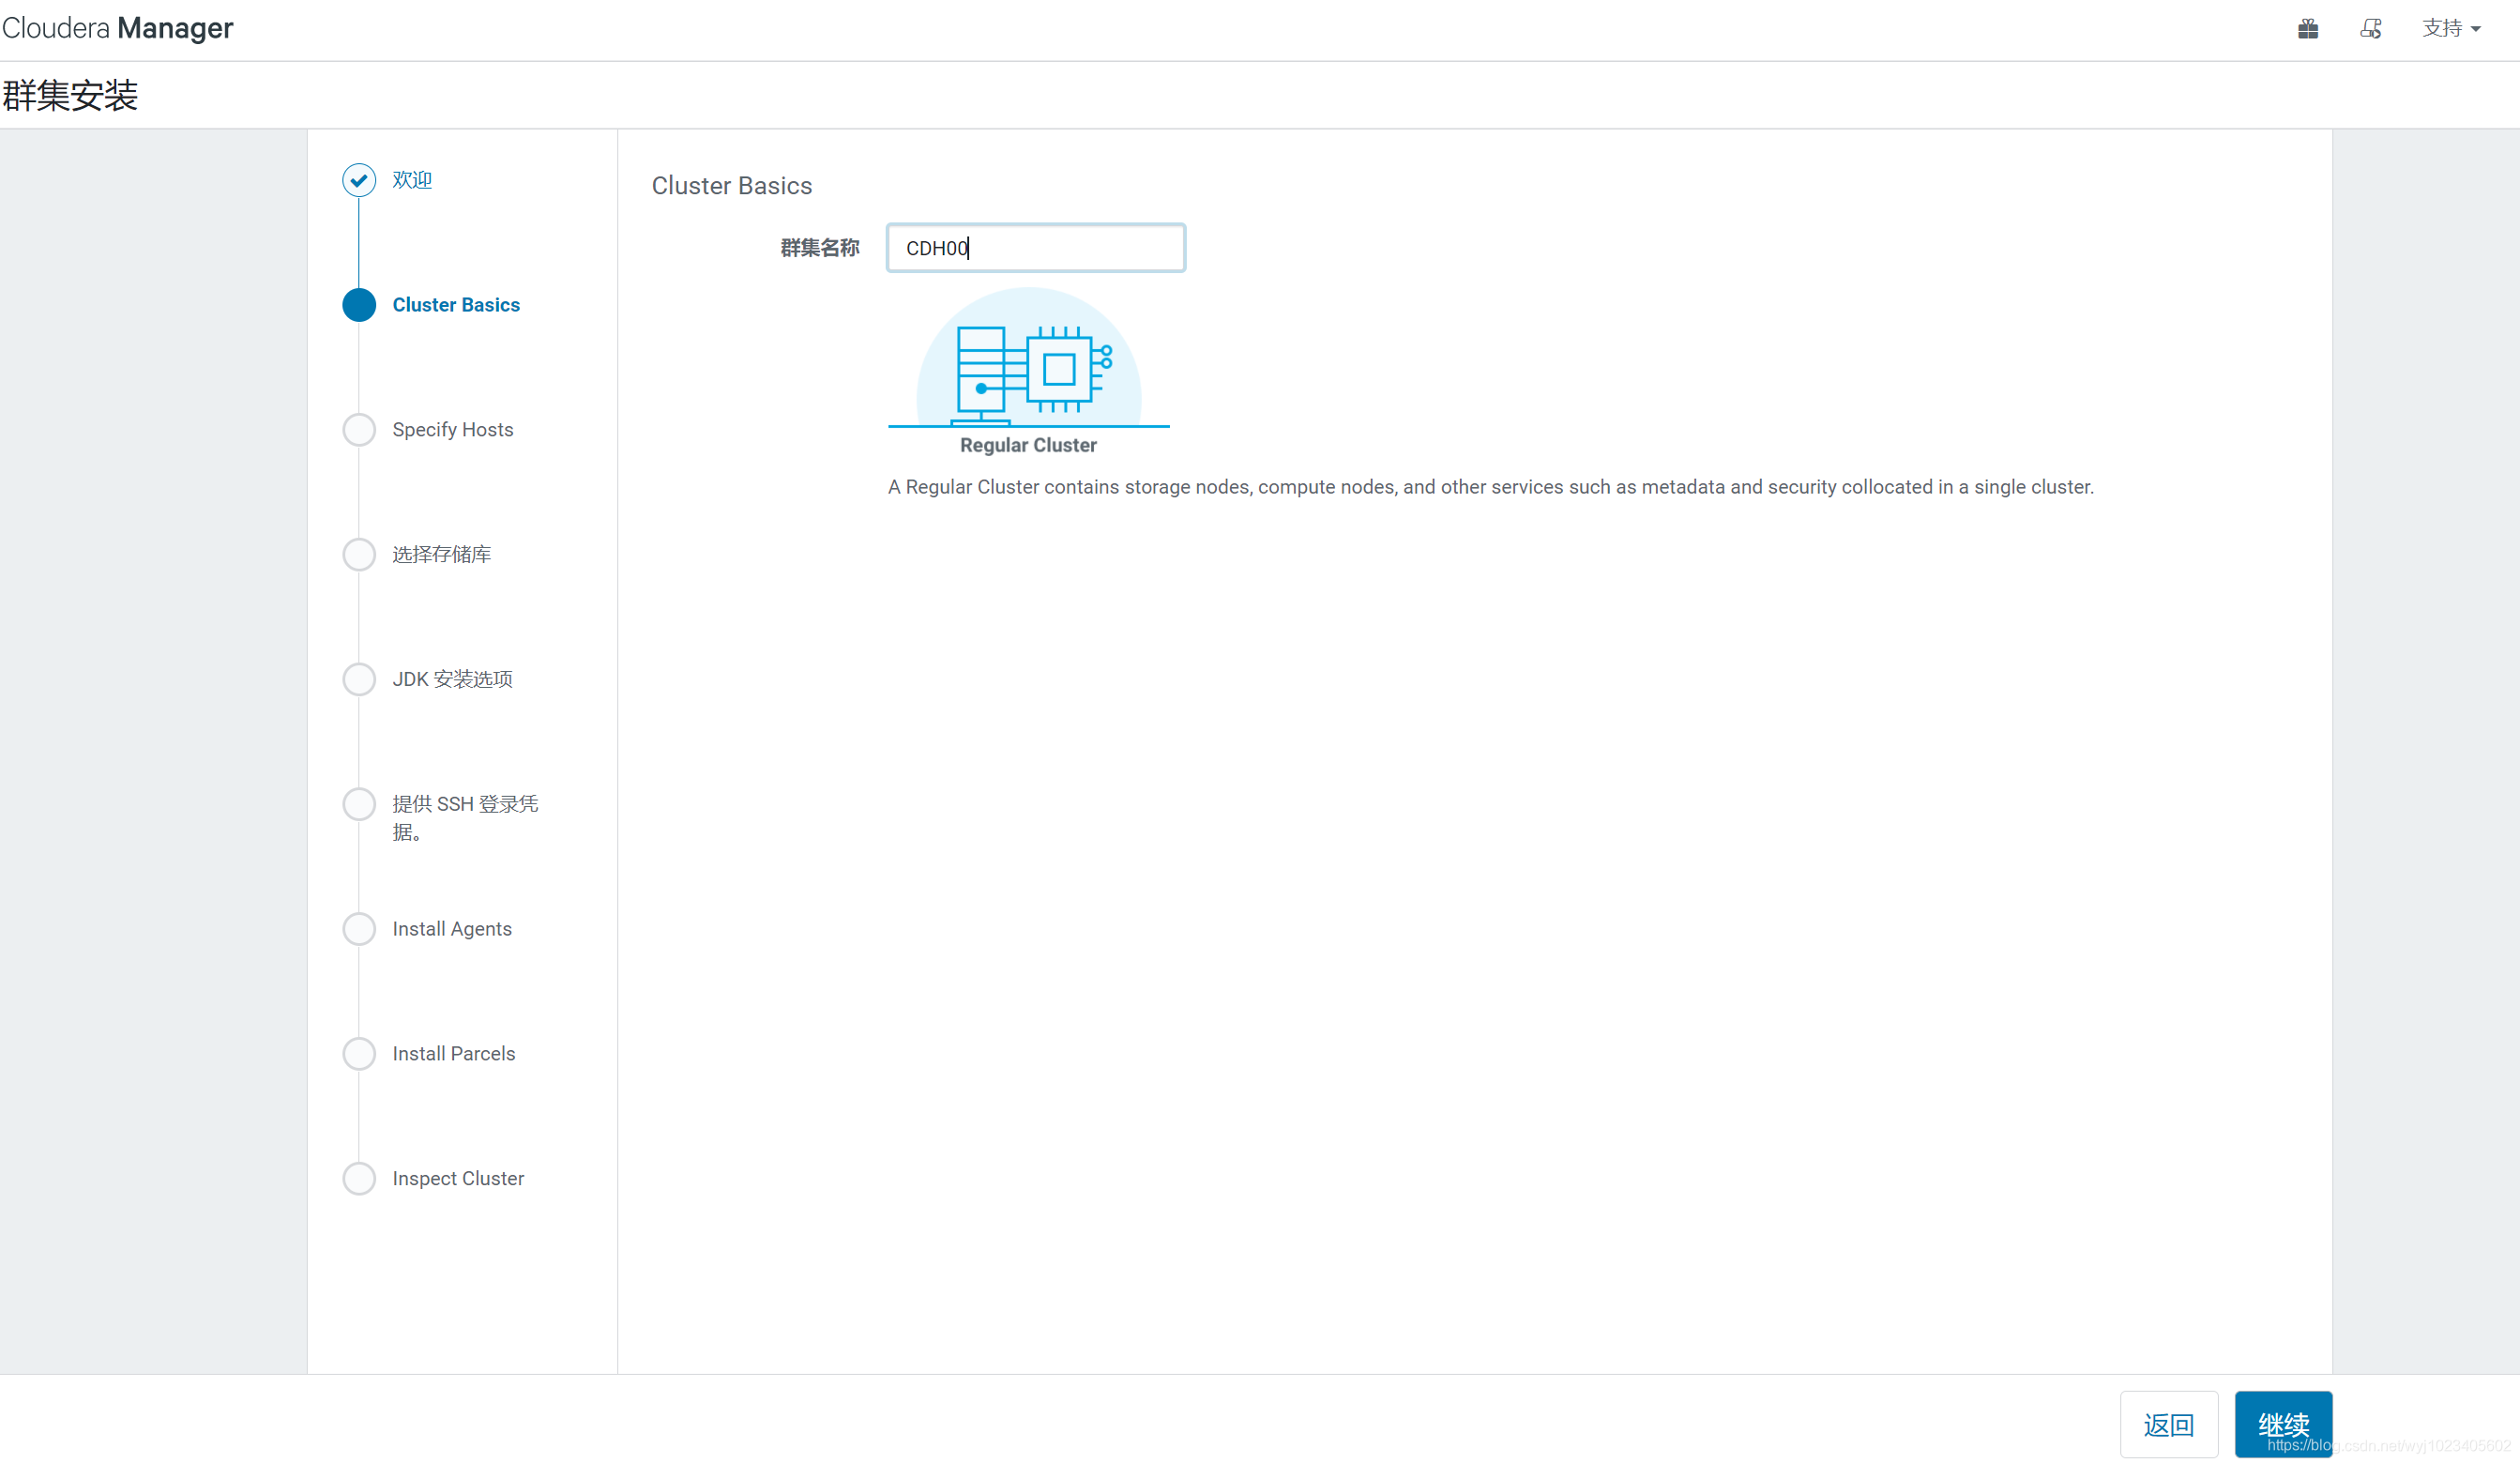Screen dimensions: 2520x1463
Task: Select the Install Agents step label
Action: point(452,929)
